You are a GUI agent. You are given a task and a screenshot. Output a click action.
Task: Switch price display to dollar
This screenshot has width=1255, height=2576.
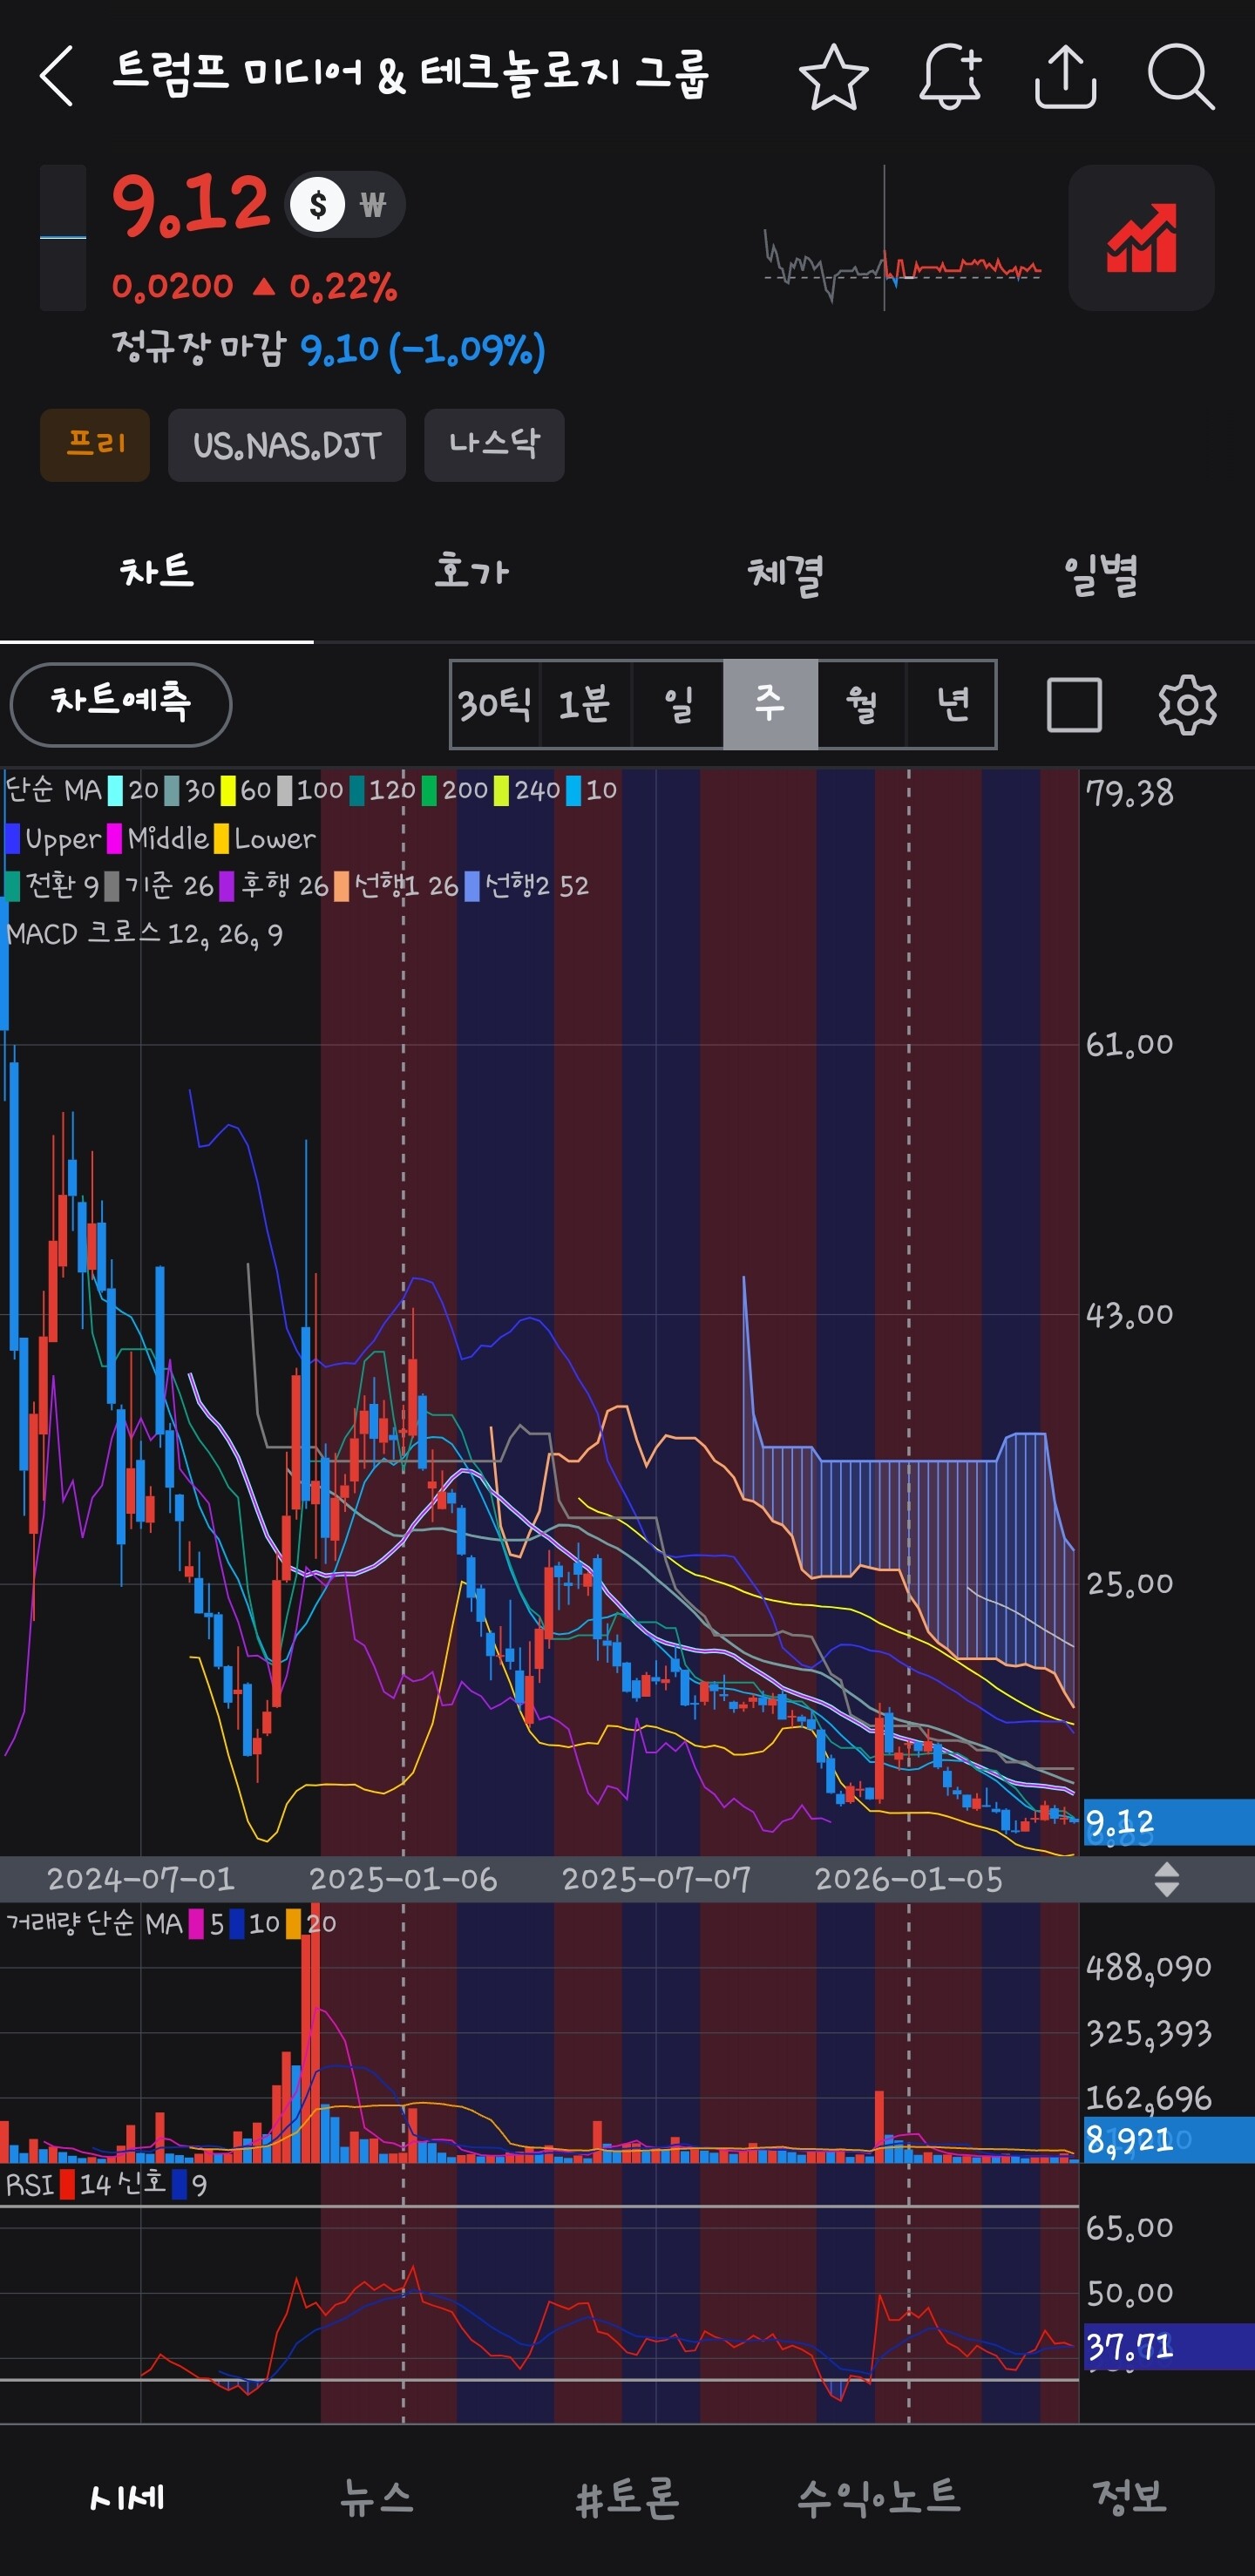point(318,205)
